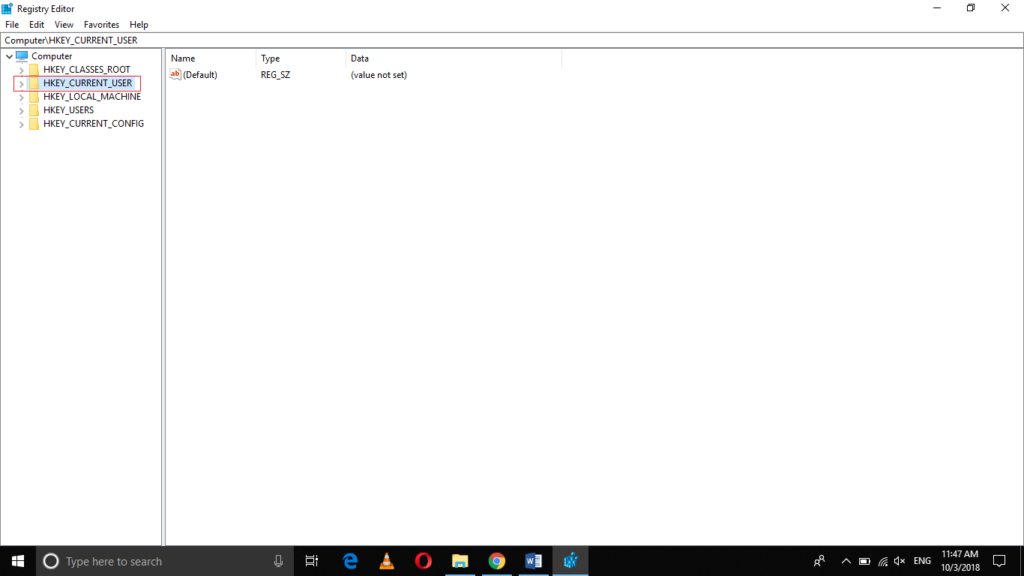Open the Action Center notification icon
1024x576 pixels.
click(1000, 561)
